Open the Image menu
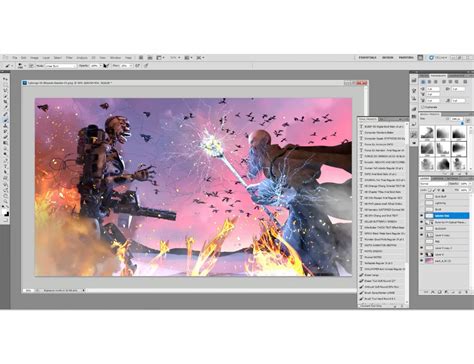Screen dimensions: 474x364 click(34, 58)
